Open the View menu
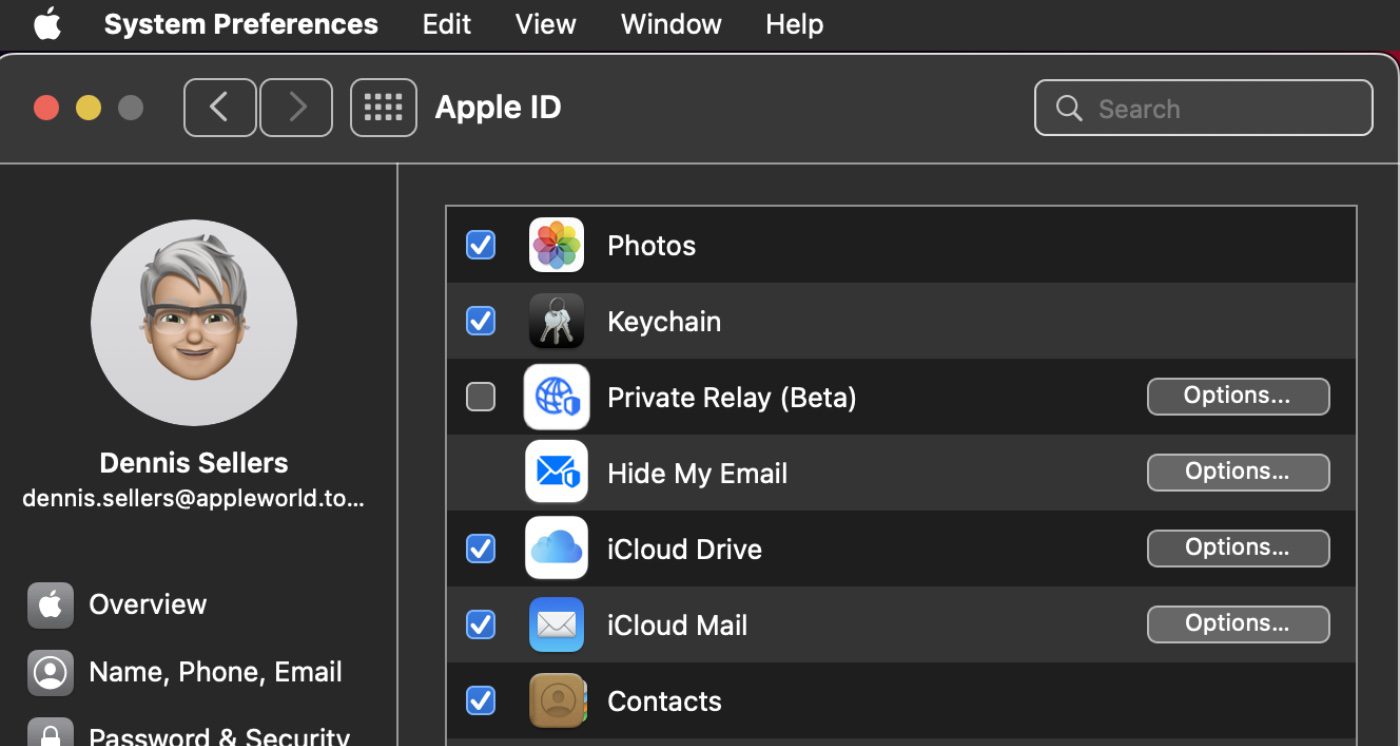The width and height of the screenshot is (1400, 746). coord(545,24)
